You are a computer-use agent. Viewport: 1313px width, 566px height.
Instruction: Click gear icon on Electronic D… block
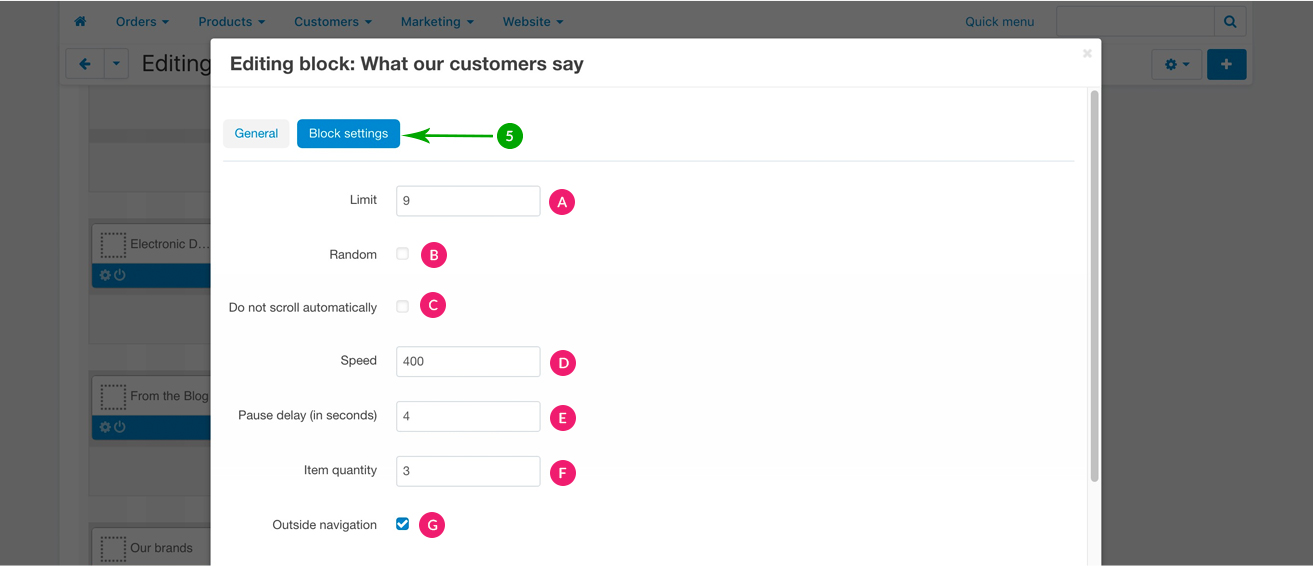tap(105, 275)
